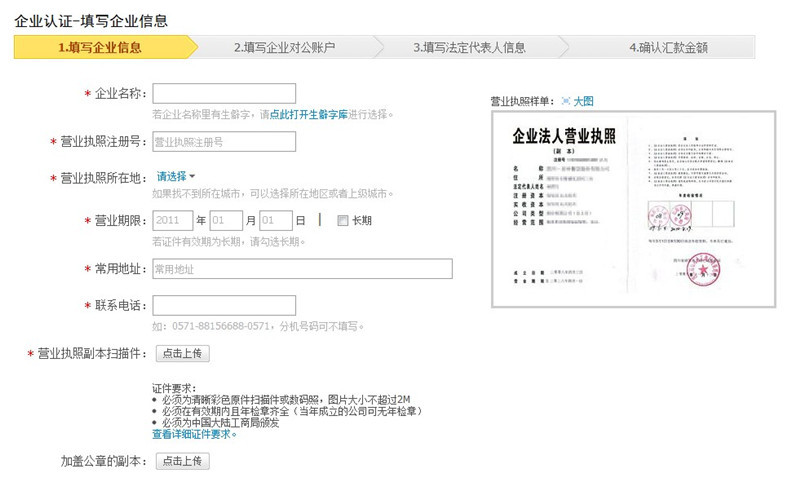Click 点击上传 for 营业执照副本扫描件
The image size is (800, 477).
coord(182,354)
